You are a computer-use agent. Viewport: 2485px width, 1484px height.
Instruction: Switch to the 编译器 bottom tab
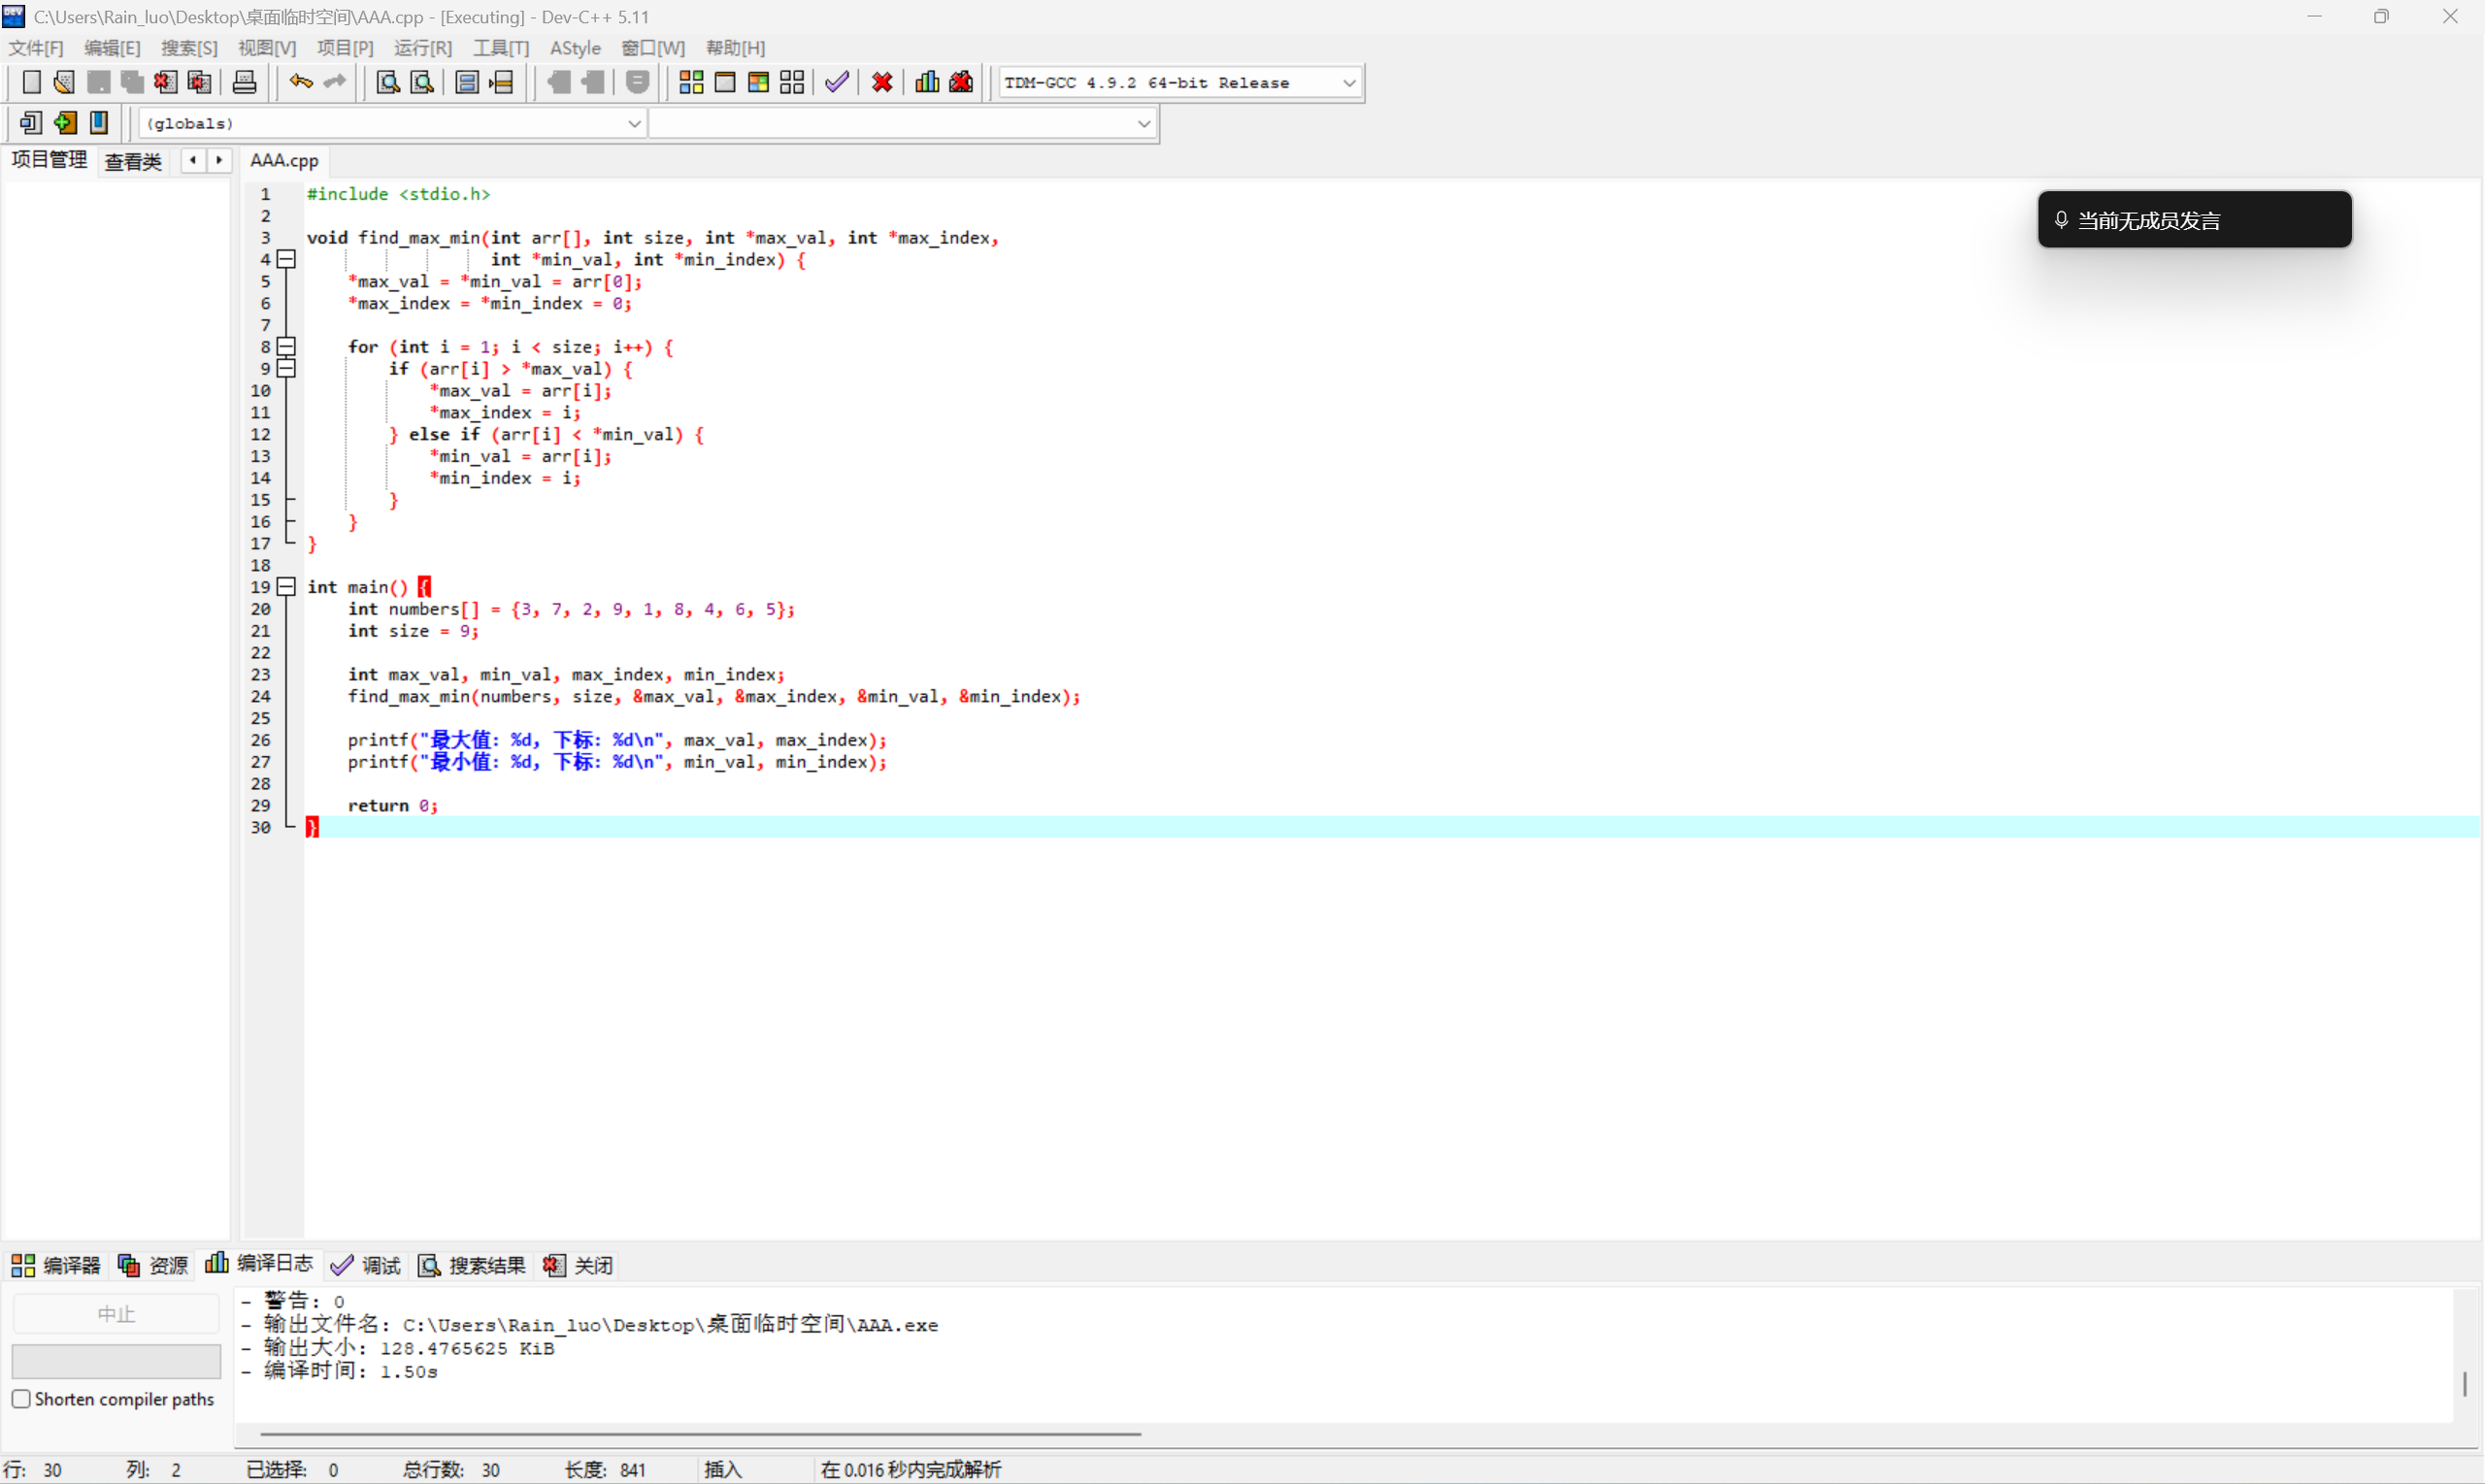click(x=56, y=1265)
